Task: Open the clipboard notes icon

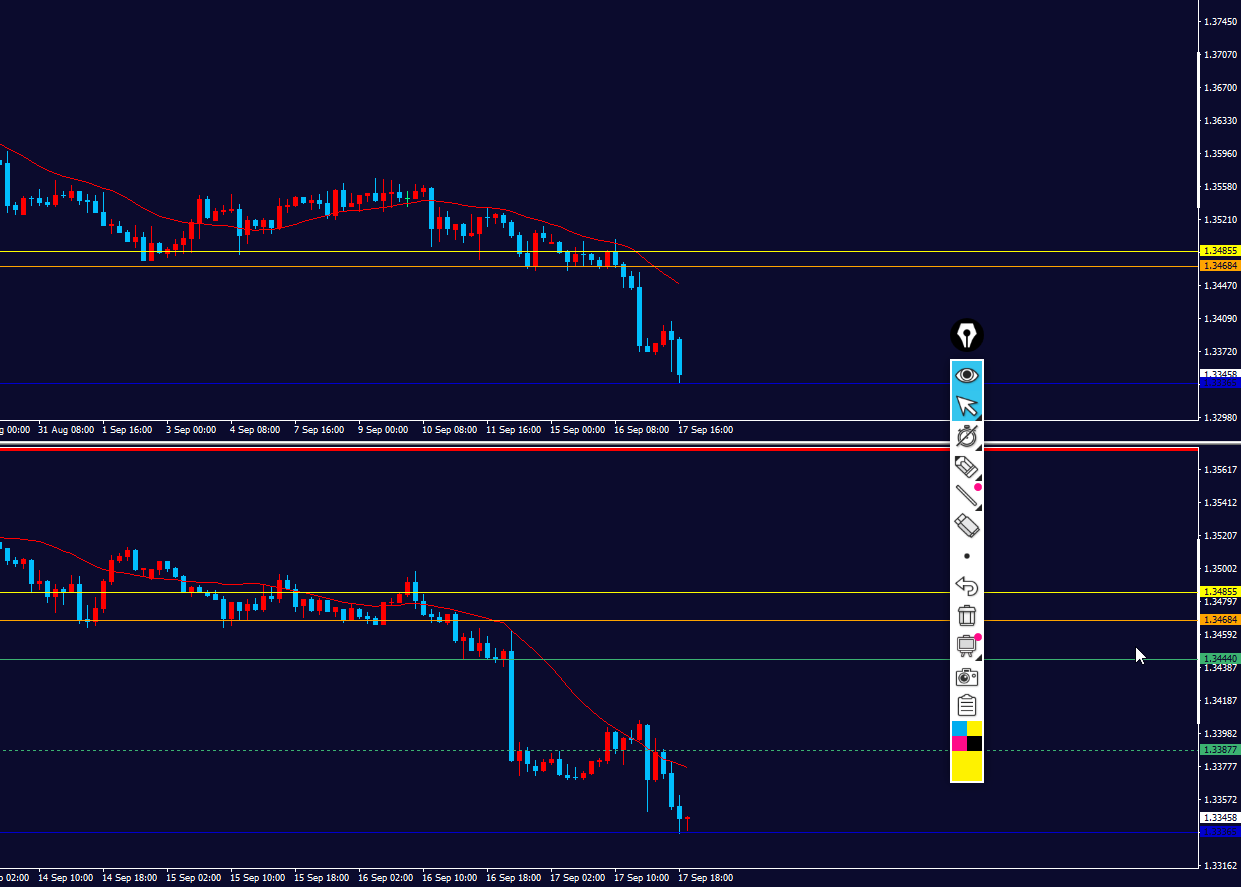Action: click(967, 706)
